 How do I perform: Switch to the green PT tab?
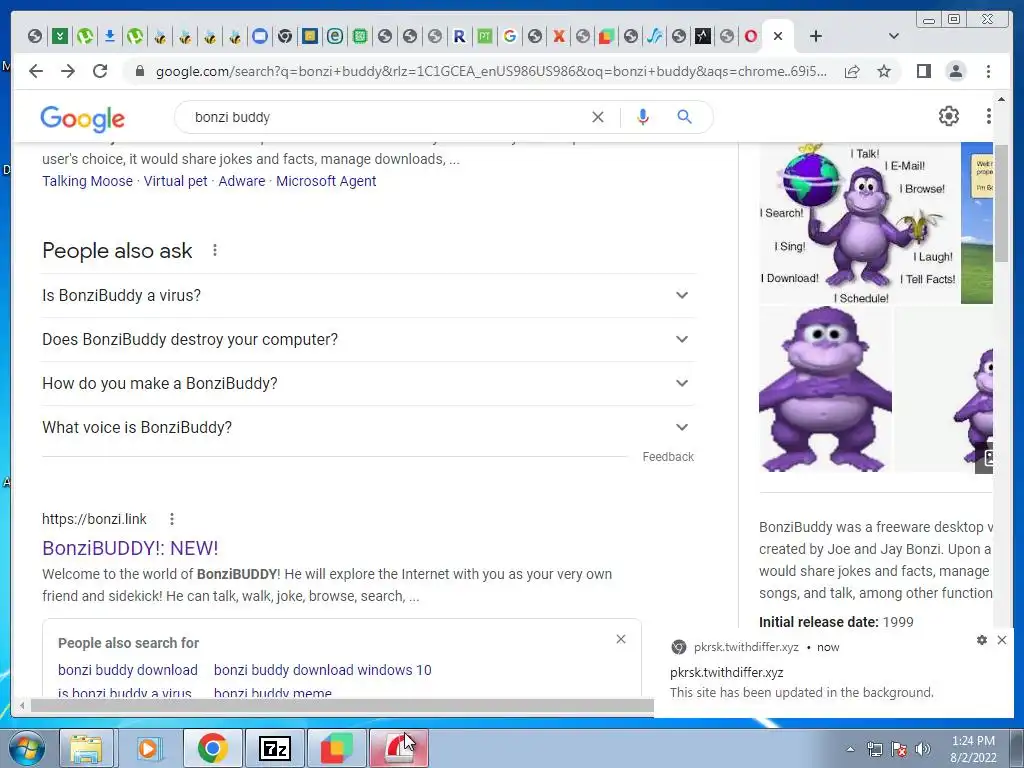click(485, 36)
